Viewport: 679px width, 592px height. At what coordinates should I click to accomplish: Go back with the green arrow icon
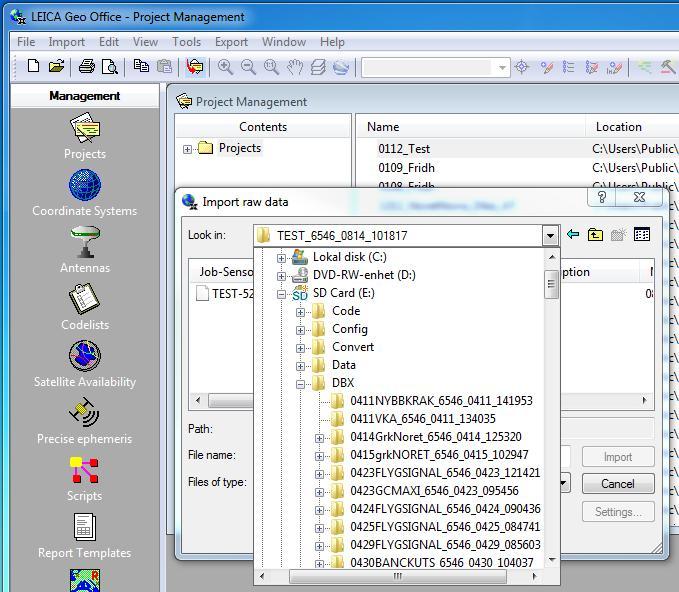[x=572, y=234]
